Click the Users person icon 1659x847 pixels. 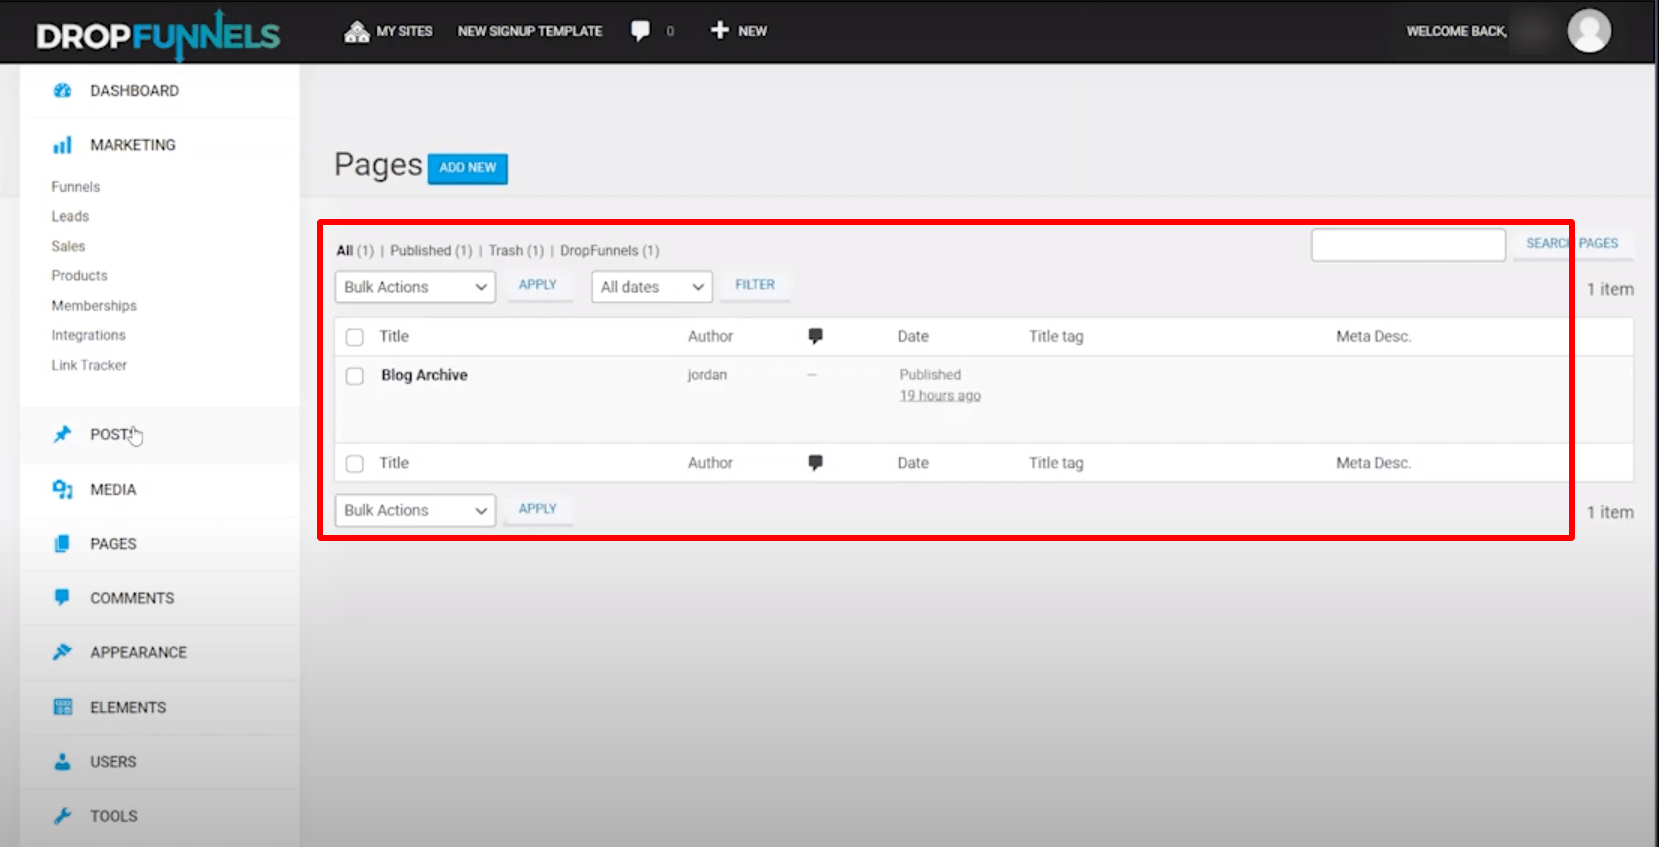62,761
